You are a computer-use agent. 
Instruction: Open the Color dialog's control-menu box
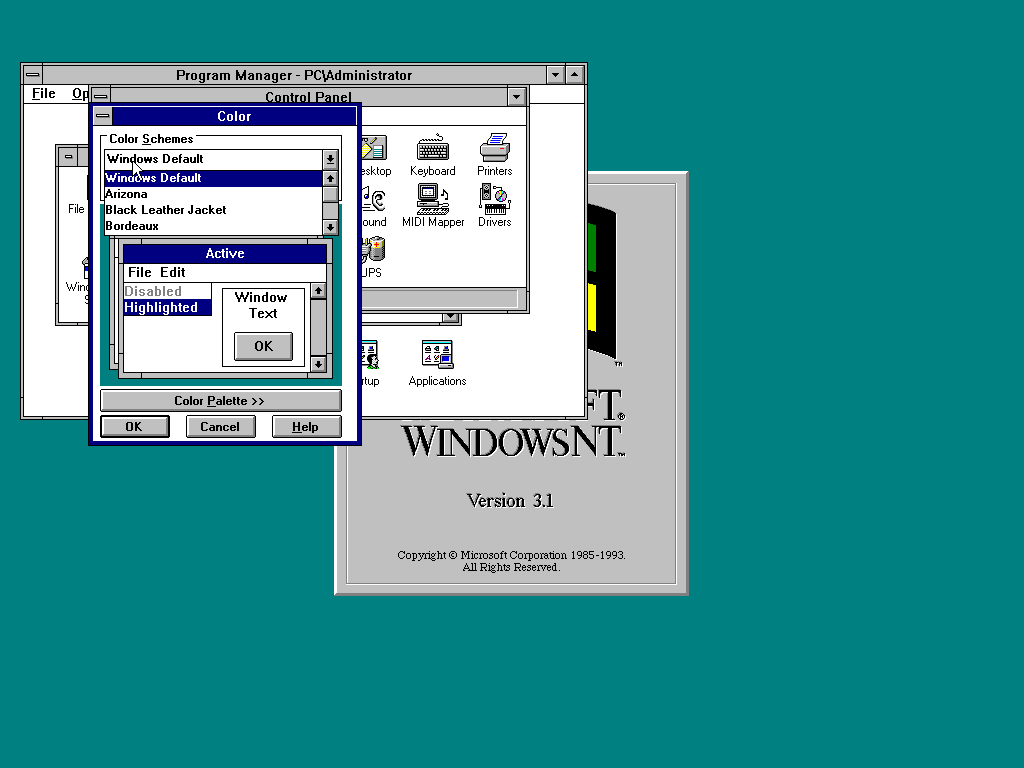point(103,116)
